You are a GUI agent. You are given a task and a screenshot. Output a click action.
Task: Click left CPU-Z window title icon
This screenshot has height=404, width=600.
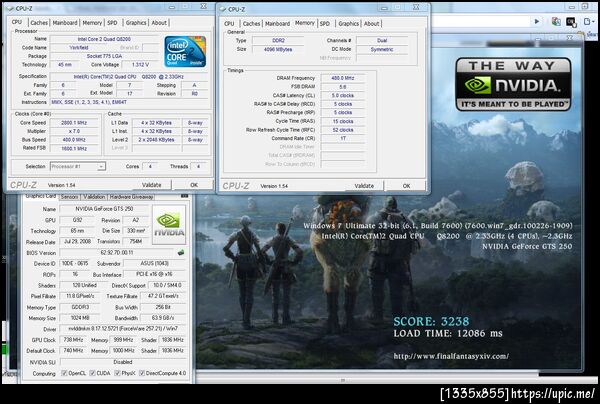coord(10,8)
